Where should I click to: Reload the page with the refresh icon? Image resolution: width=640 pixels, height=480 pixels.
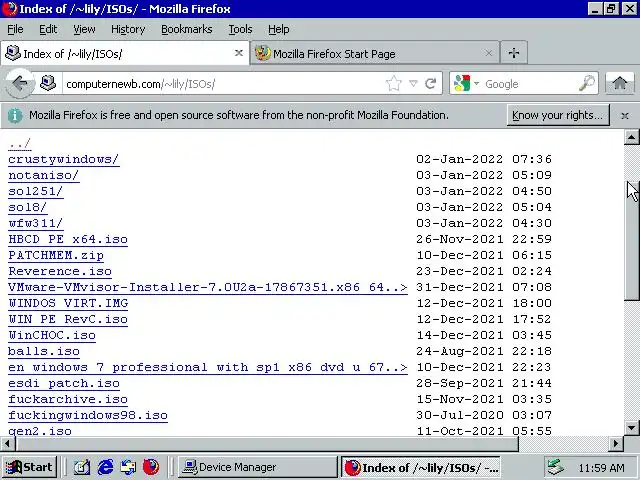pyautogui.click(x=431, y=84)
